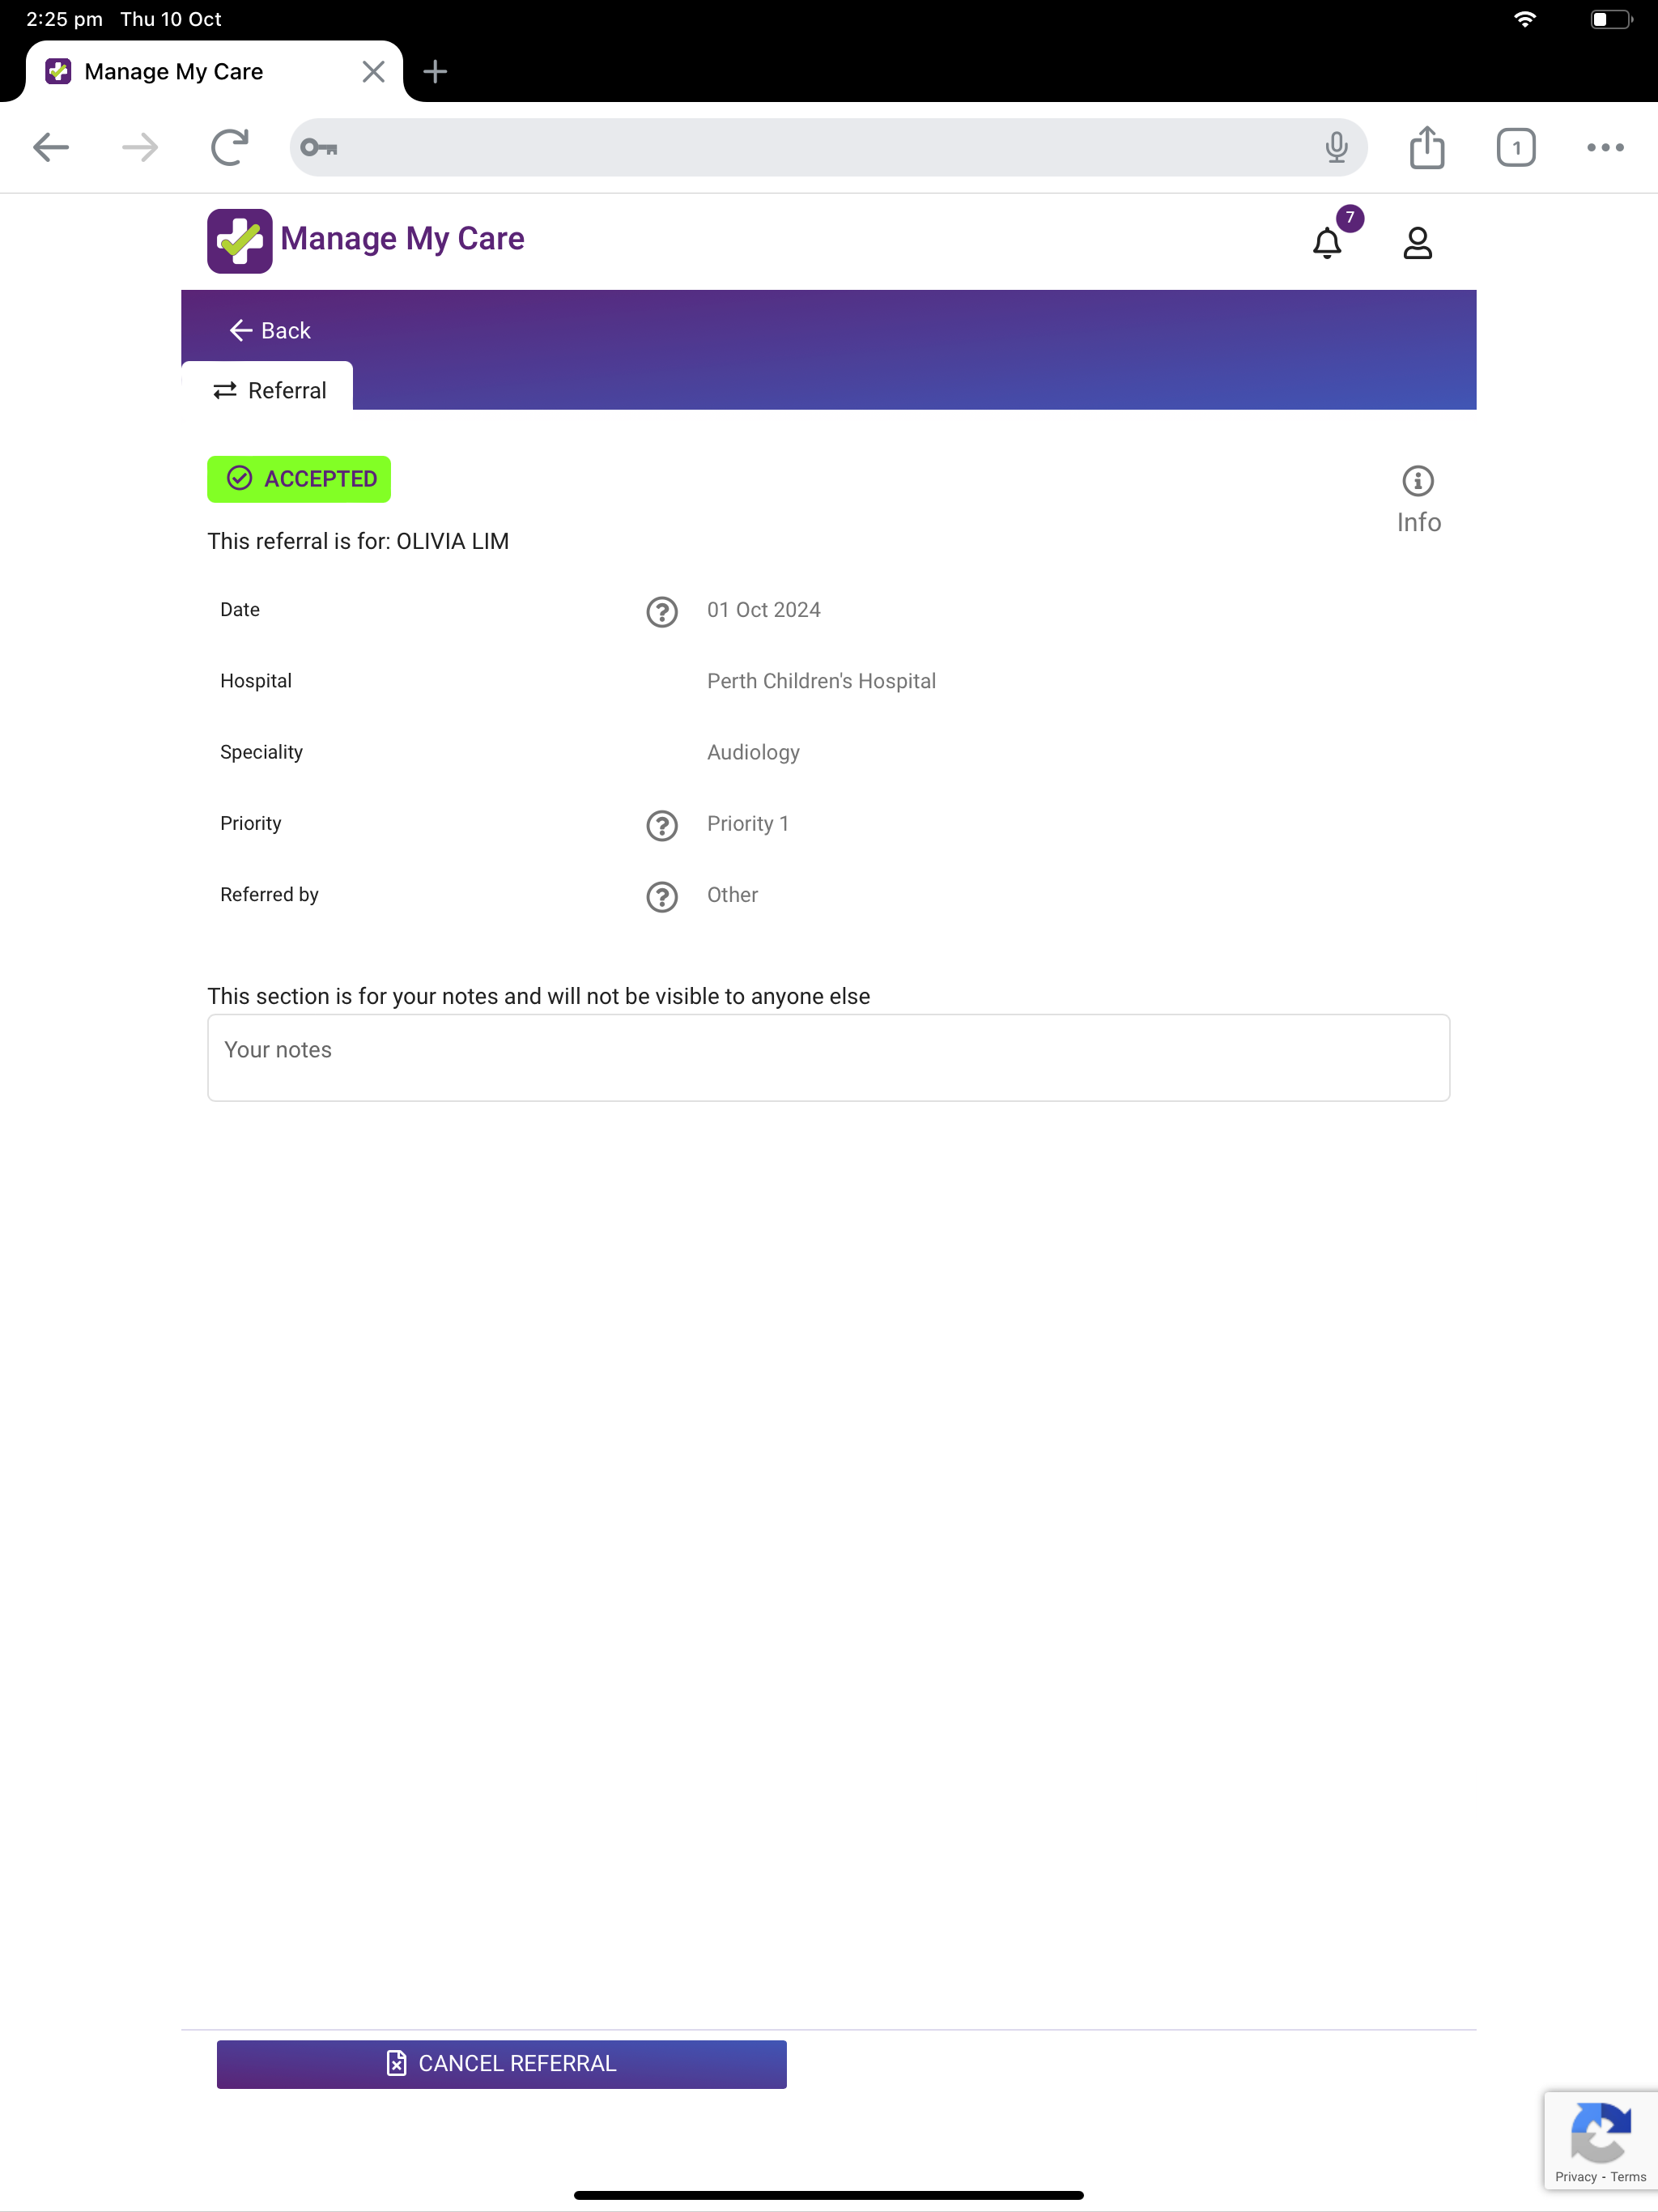The height and width of the screenshot is (2212, 1658).
Task: Click Perth Children's Hospital text
Action: (x=821, y=681)
